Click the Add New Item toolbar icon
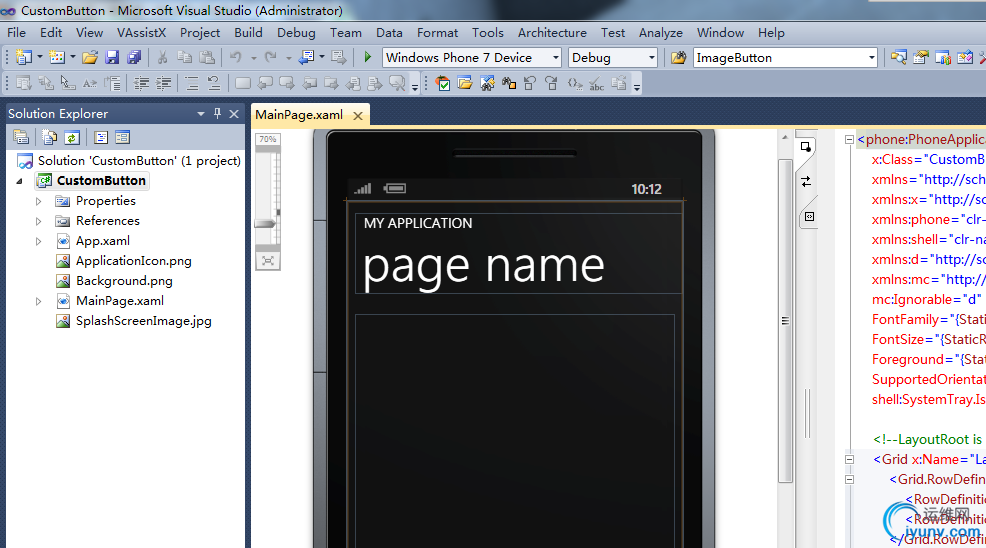Image resolution: width=986 pixels, height=548 pixels. [x=57, y=57]
